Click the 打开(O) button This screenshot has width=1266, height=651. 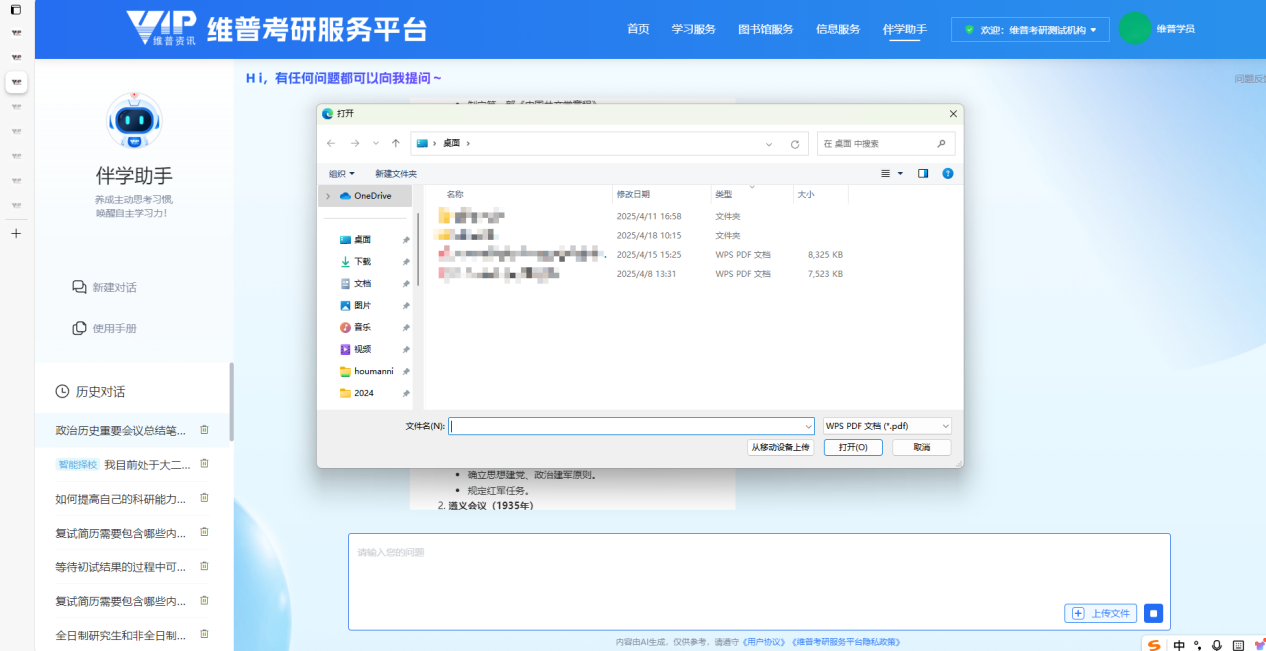(x=852, y=447)
